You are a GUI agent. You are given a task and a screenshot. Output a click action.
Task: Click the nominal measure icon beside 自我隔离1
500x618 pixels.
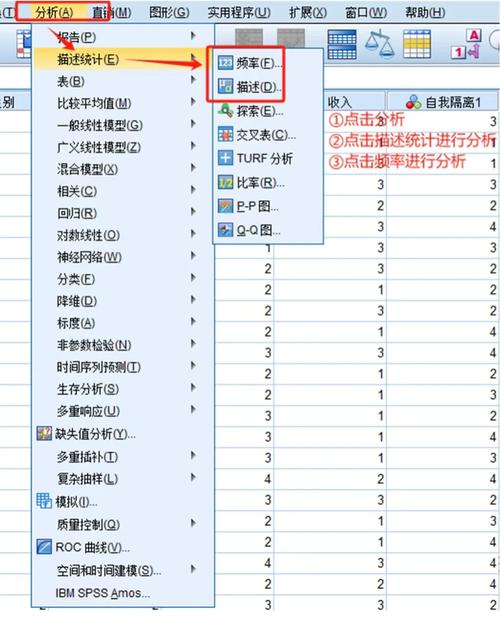pyautogui.click(x=413, y=102)
